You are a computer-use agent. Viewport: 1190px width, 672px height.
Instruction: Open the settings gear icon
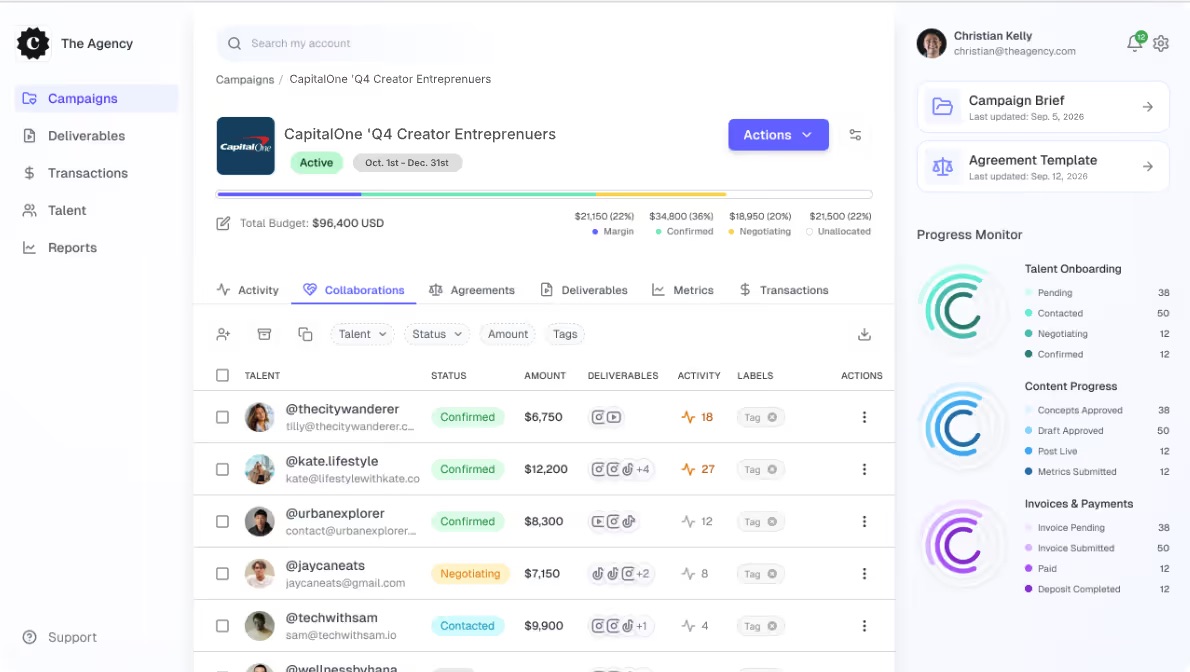click(x=1160, y=43)
